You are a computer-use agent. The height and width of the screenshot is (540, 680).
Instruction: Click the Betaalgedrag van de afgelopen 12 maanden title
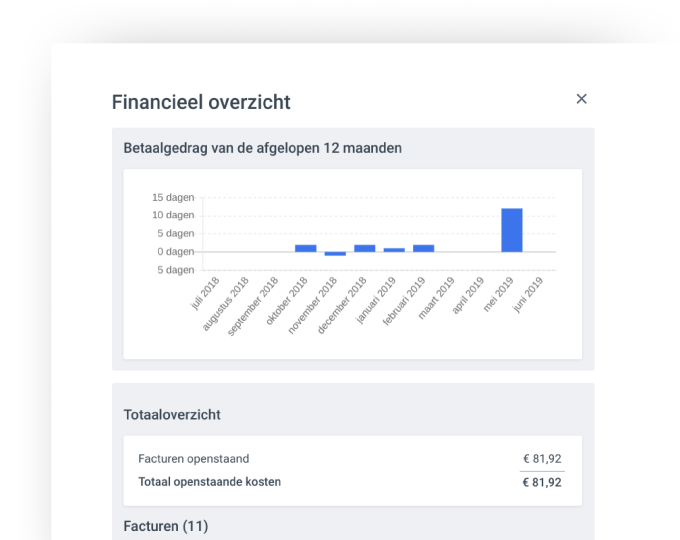coord(262,148)
